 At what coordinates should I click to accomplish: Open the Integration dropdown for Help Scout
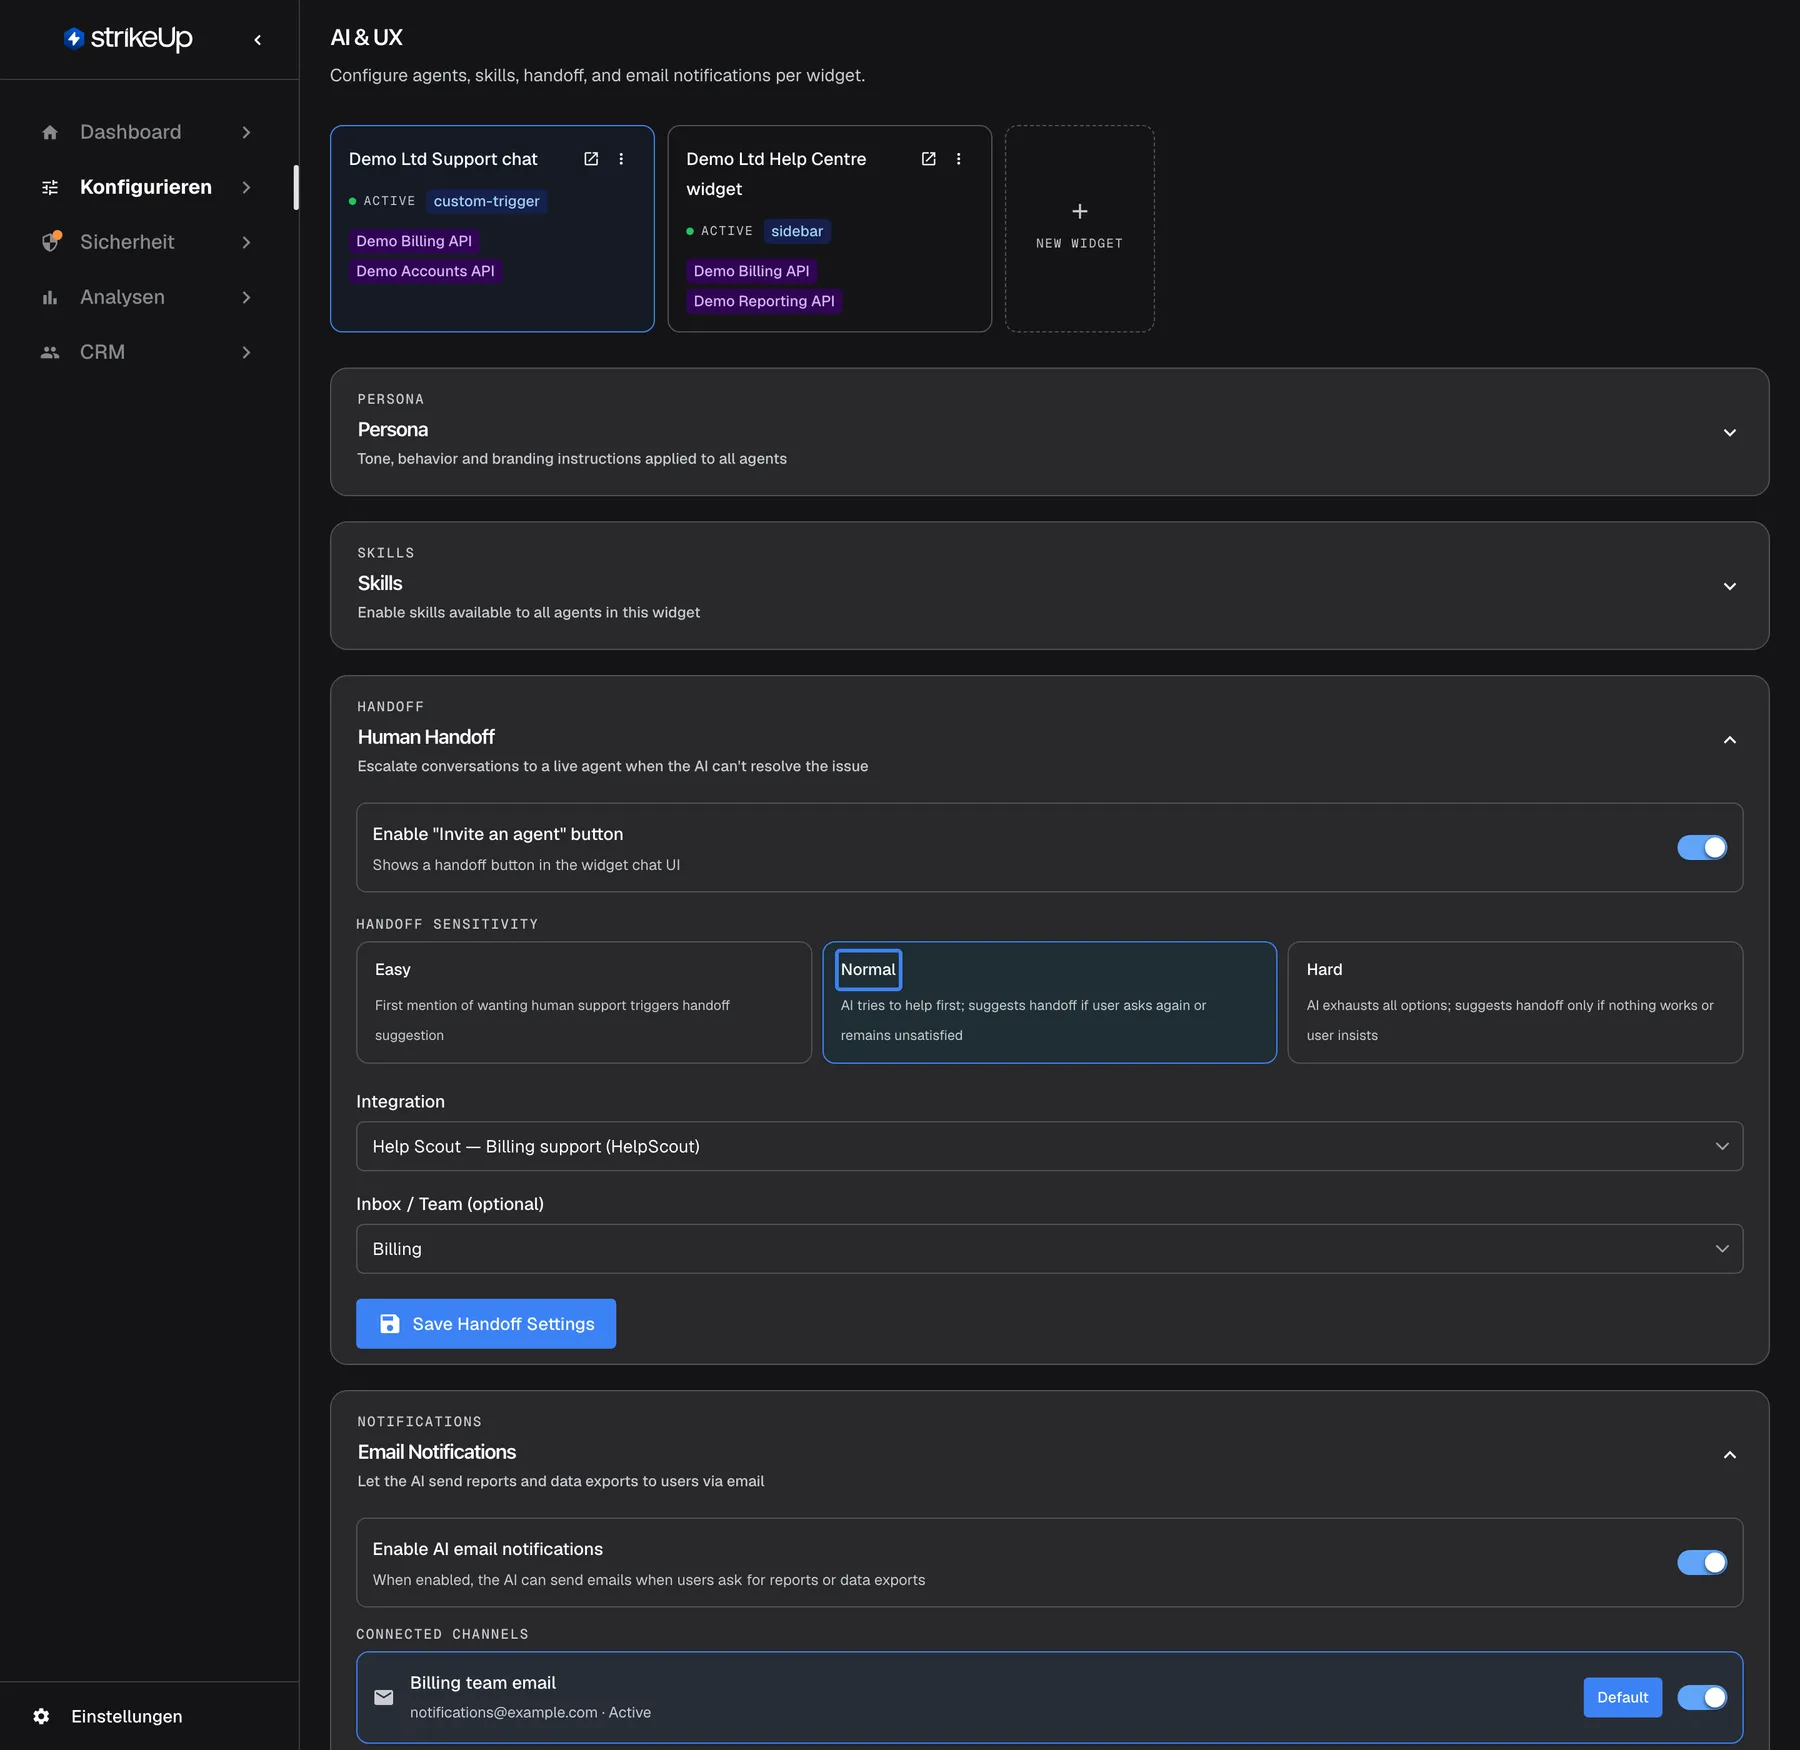[1049, 1146]
